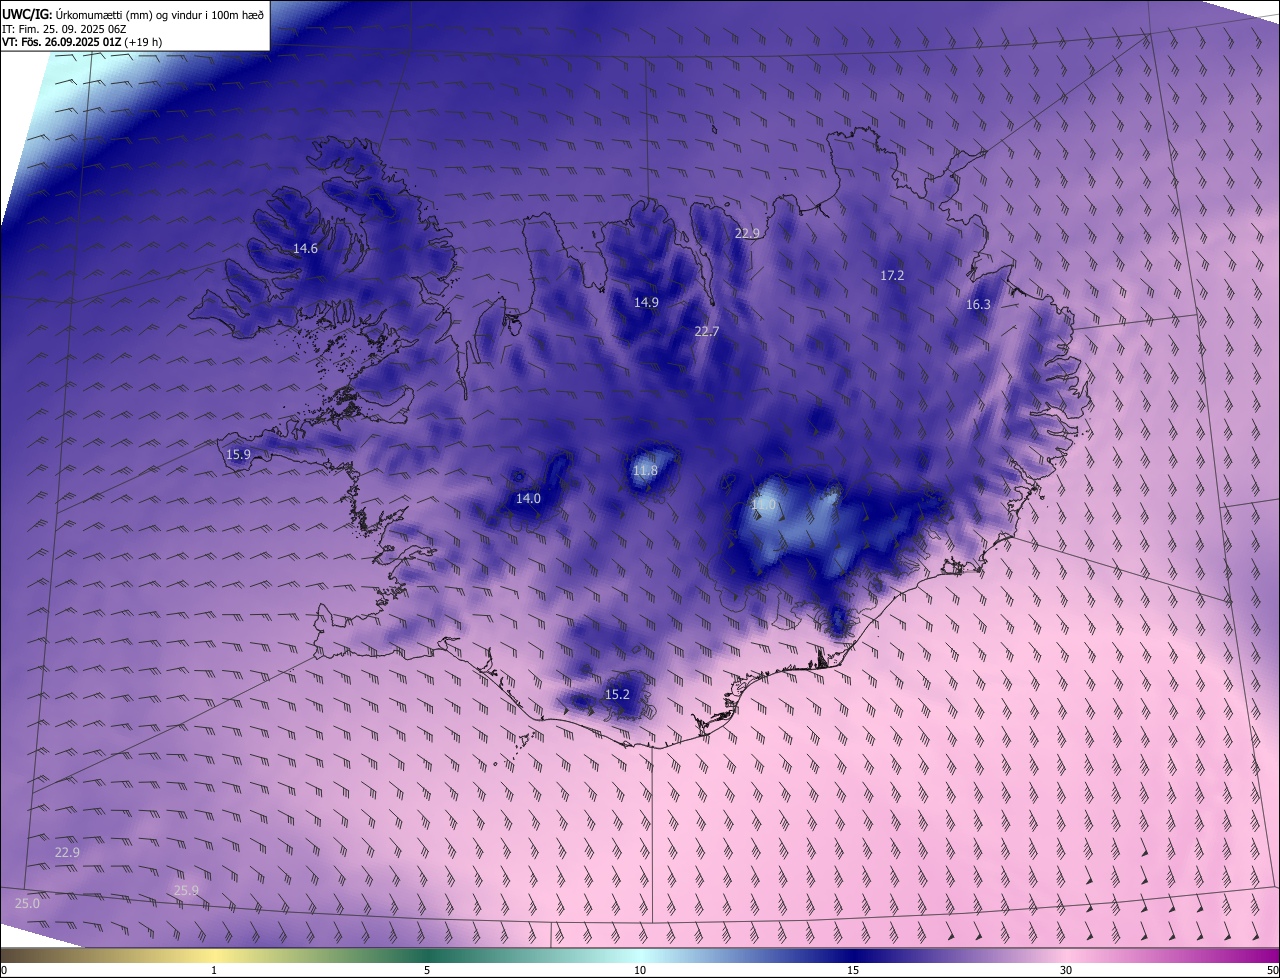
Task: Click the colorbar tick label '0'
Action: 4,970
